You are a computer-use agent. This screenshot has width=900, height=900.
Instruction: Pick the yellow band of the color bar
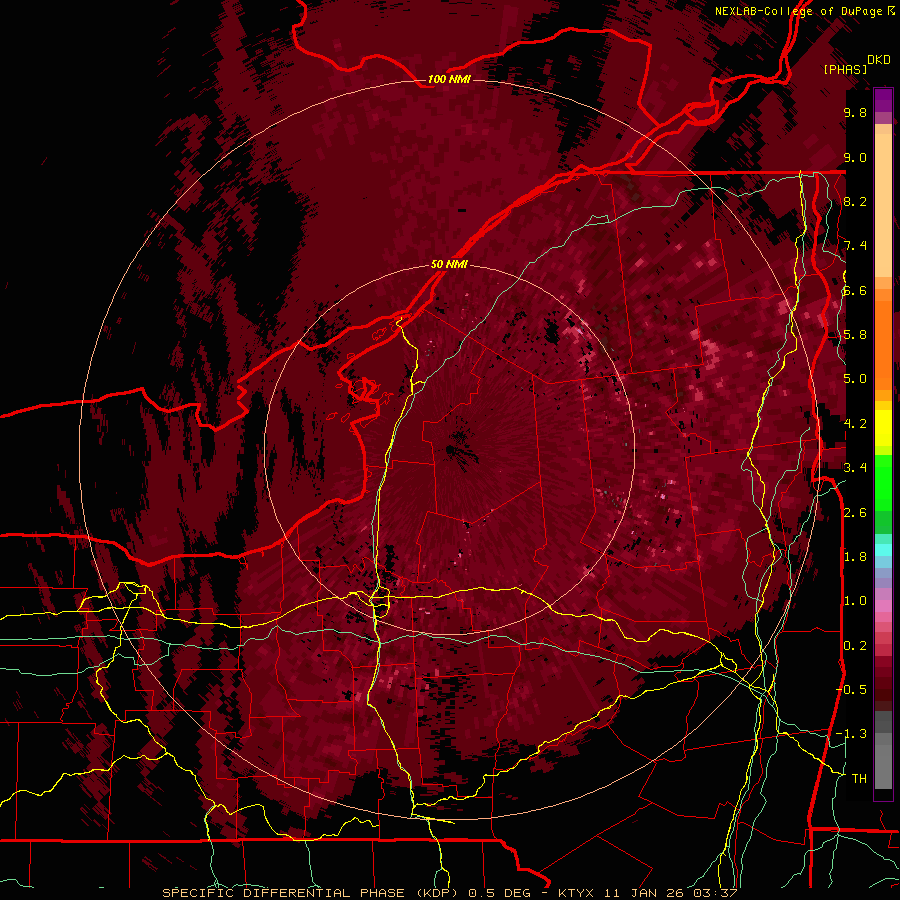[x=883, y=428]
